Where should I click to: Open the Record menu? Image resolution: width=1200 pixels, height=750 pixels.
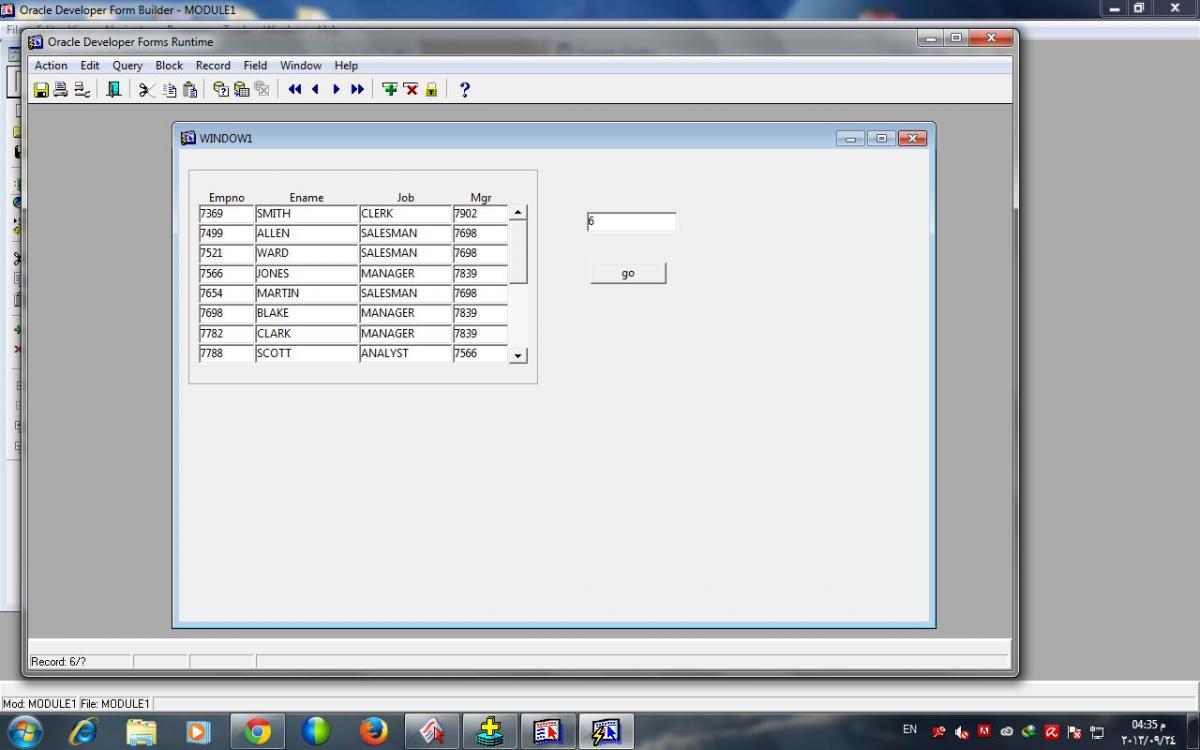pyautogui.click(x=213, y=66)
